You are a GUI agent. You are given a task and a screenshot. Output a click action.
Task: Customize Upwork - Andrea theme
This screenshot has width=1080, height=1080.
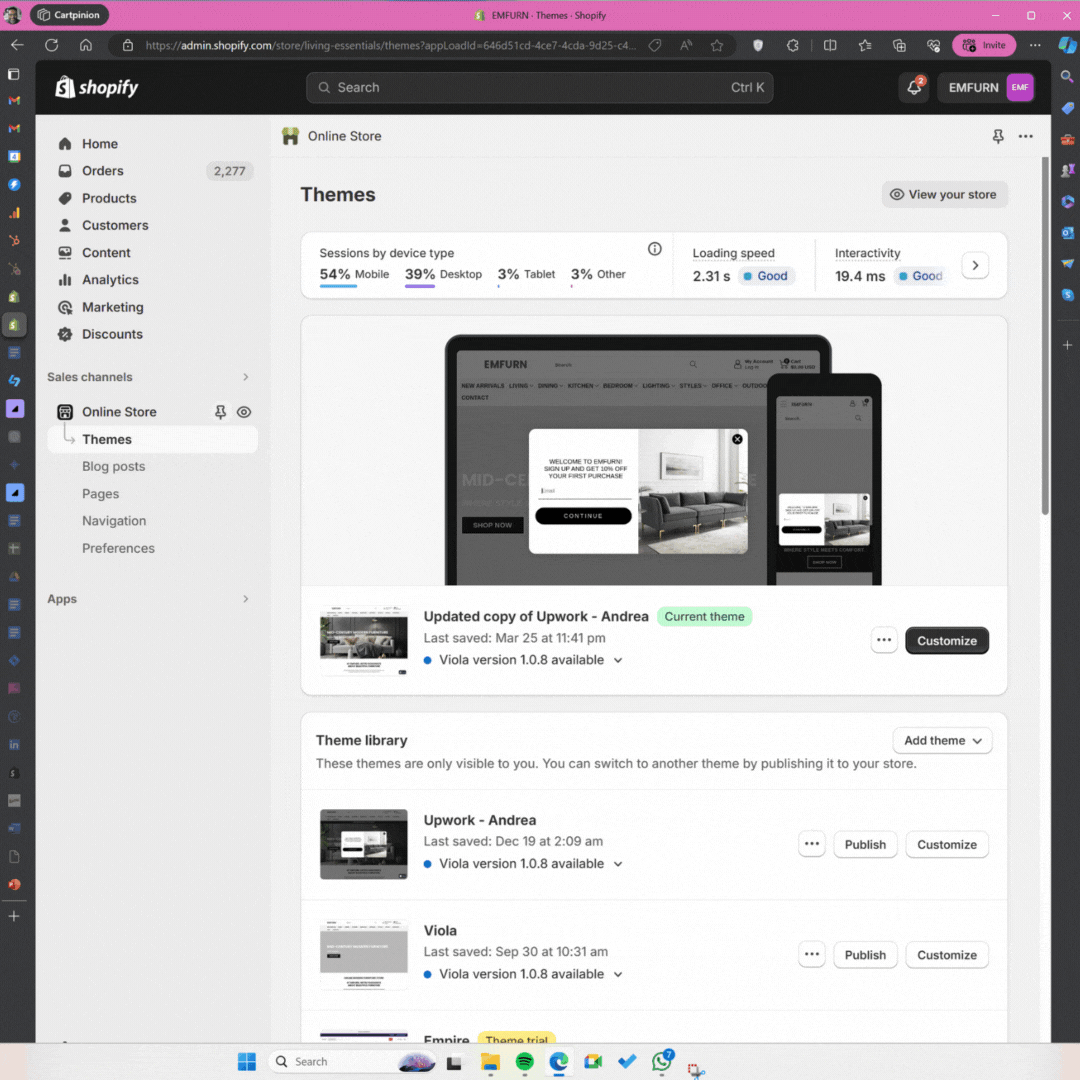946,844
